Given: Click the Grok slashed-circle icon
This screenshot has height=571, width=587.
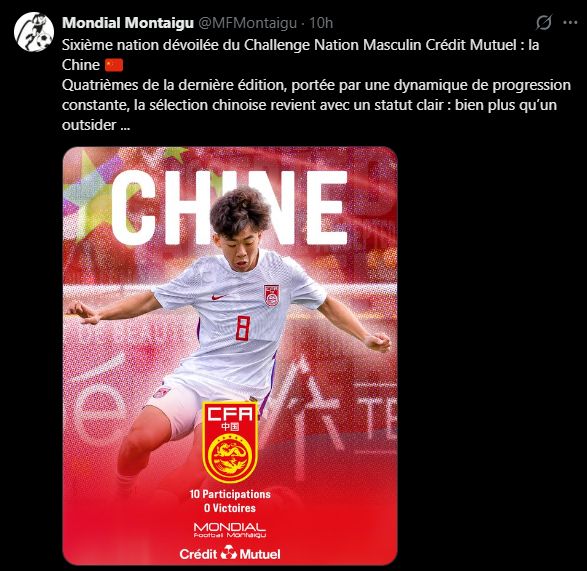Looking at the screenshot, I should pyautogui.click(x=544, y=22).
